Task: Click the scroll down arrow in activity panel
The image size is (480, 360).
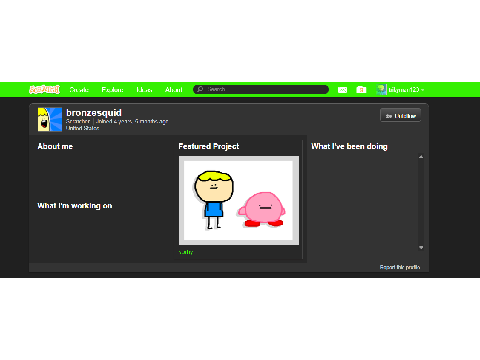Action: (x=421, y=247)
